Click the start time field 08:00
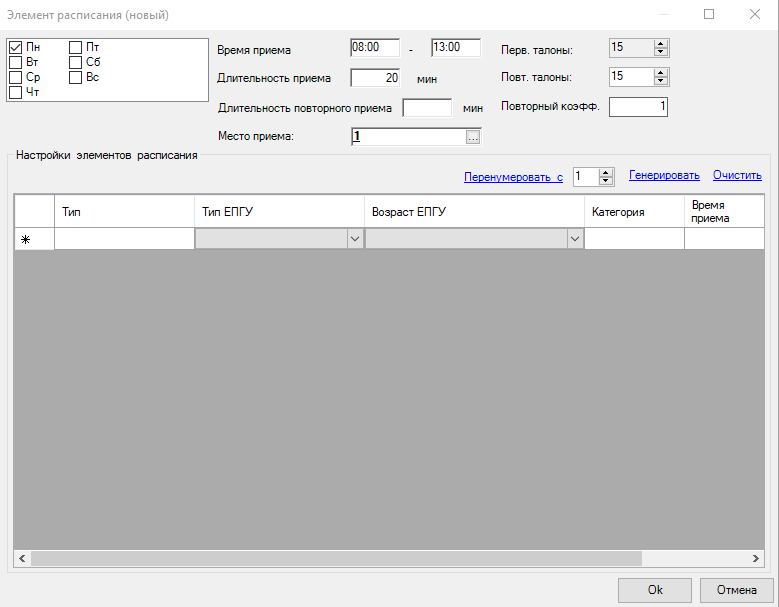Screen dimensions: 779x607 pos(375,48)
